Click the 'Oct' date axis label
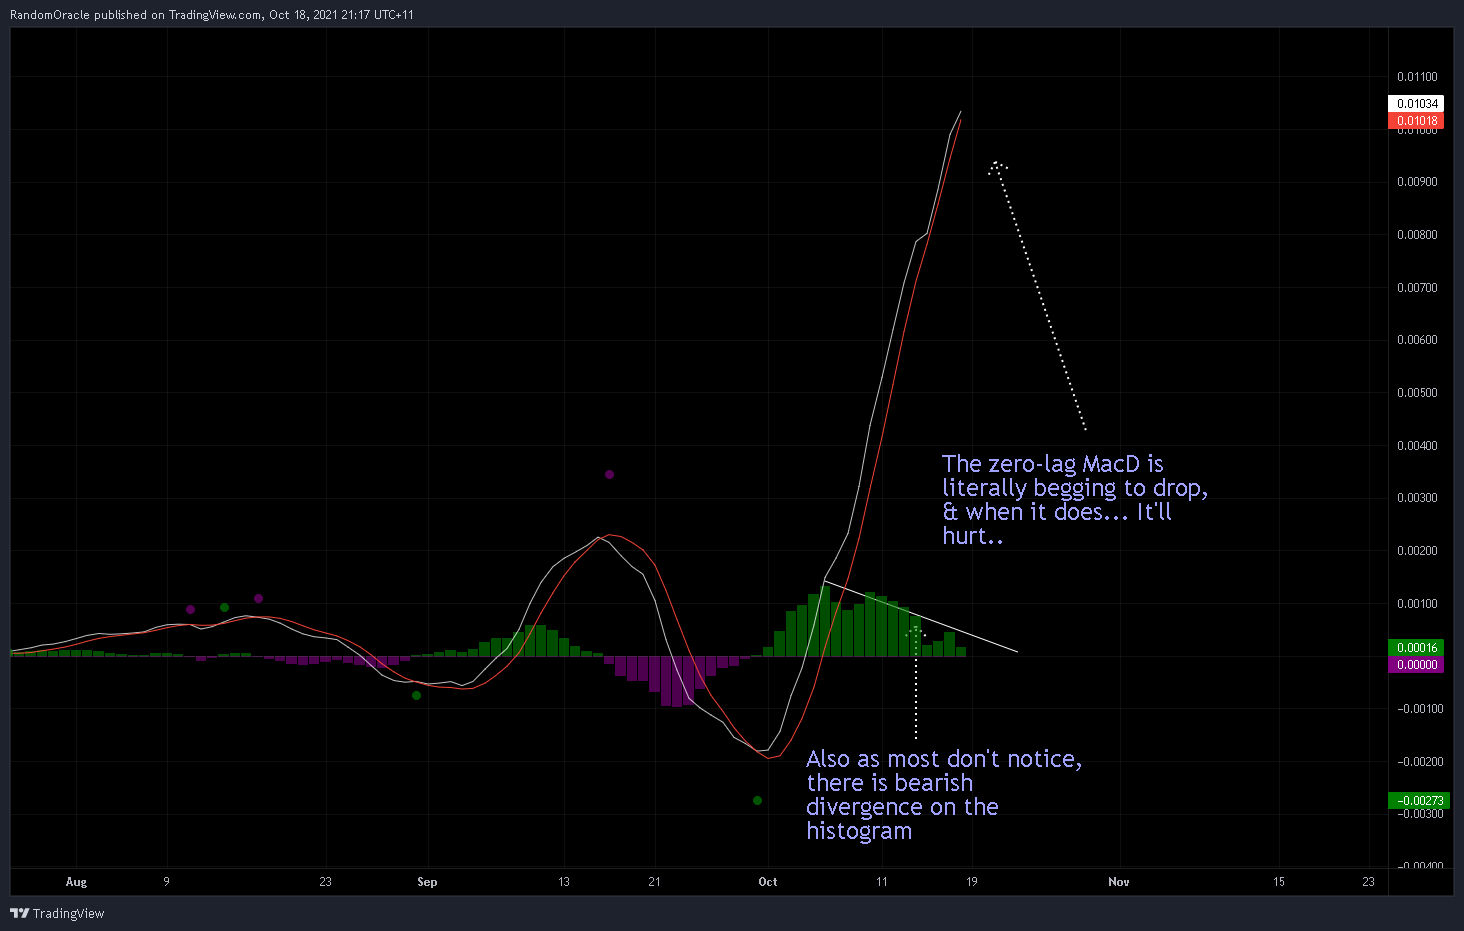This screenshot has height=931, width=1464. [x=768, y=882]
